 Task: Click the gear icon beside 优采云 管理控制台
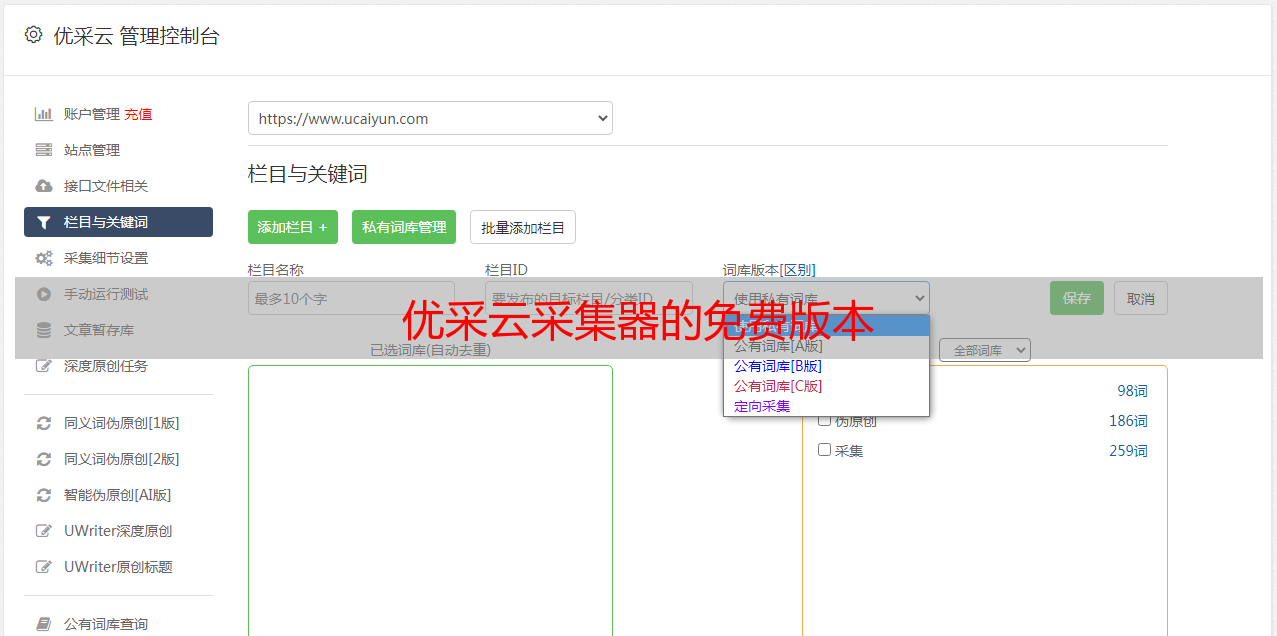[x=33, y=35]
